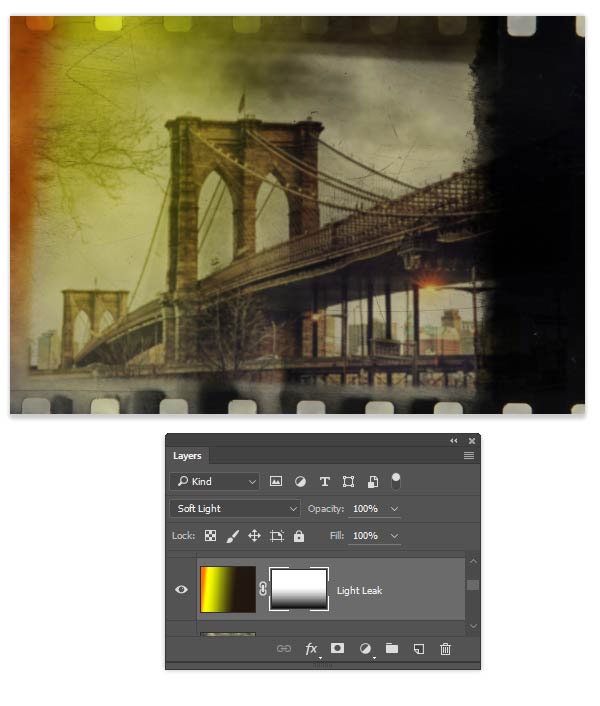Viewport: 600px width, 706px height.
Task: Select Light Leak gradient fill thumbnail
Action: coord(228,589)
